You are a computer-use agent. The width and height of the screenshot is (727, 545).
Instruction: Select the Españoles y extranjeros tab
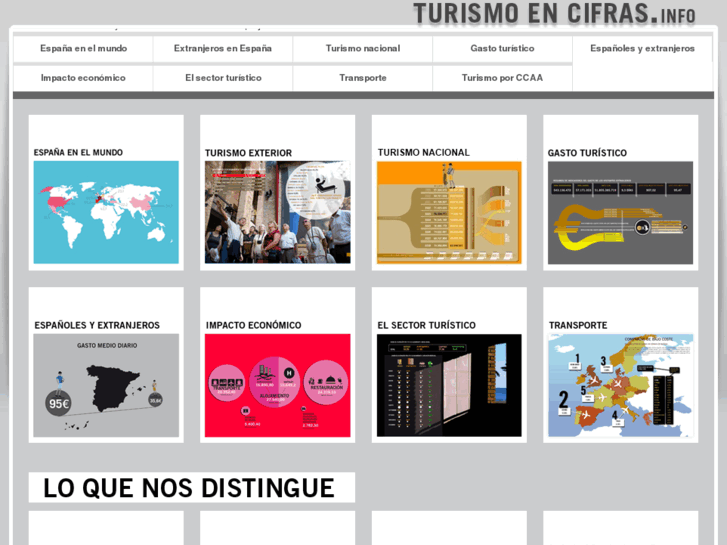click(642, 49)
